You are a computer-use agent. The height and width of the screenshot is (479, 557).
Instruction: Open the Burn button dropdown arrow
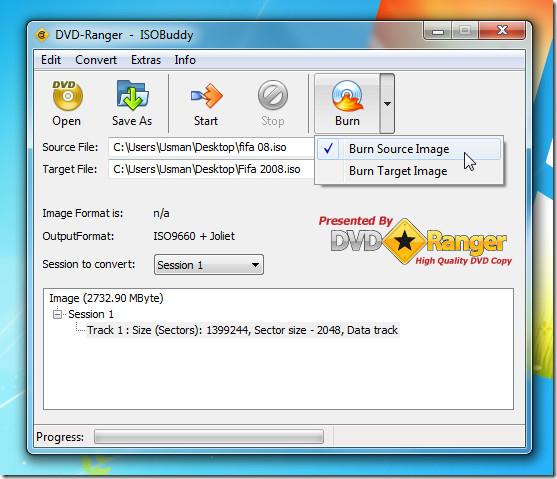[x=387, y=104]
